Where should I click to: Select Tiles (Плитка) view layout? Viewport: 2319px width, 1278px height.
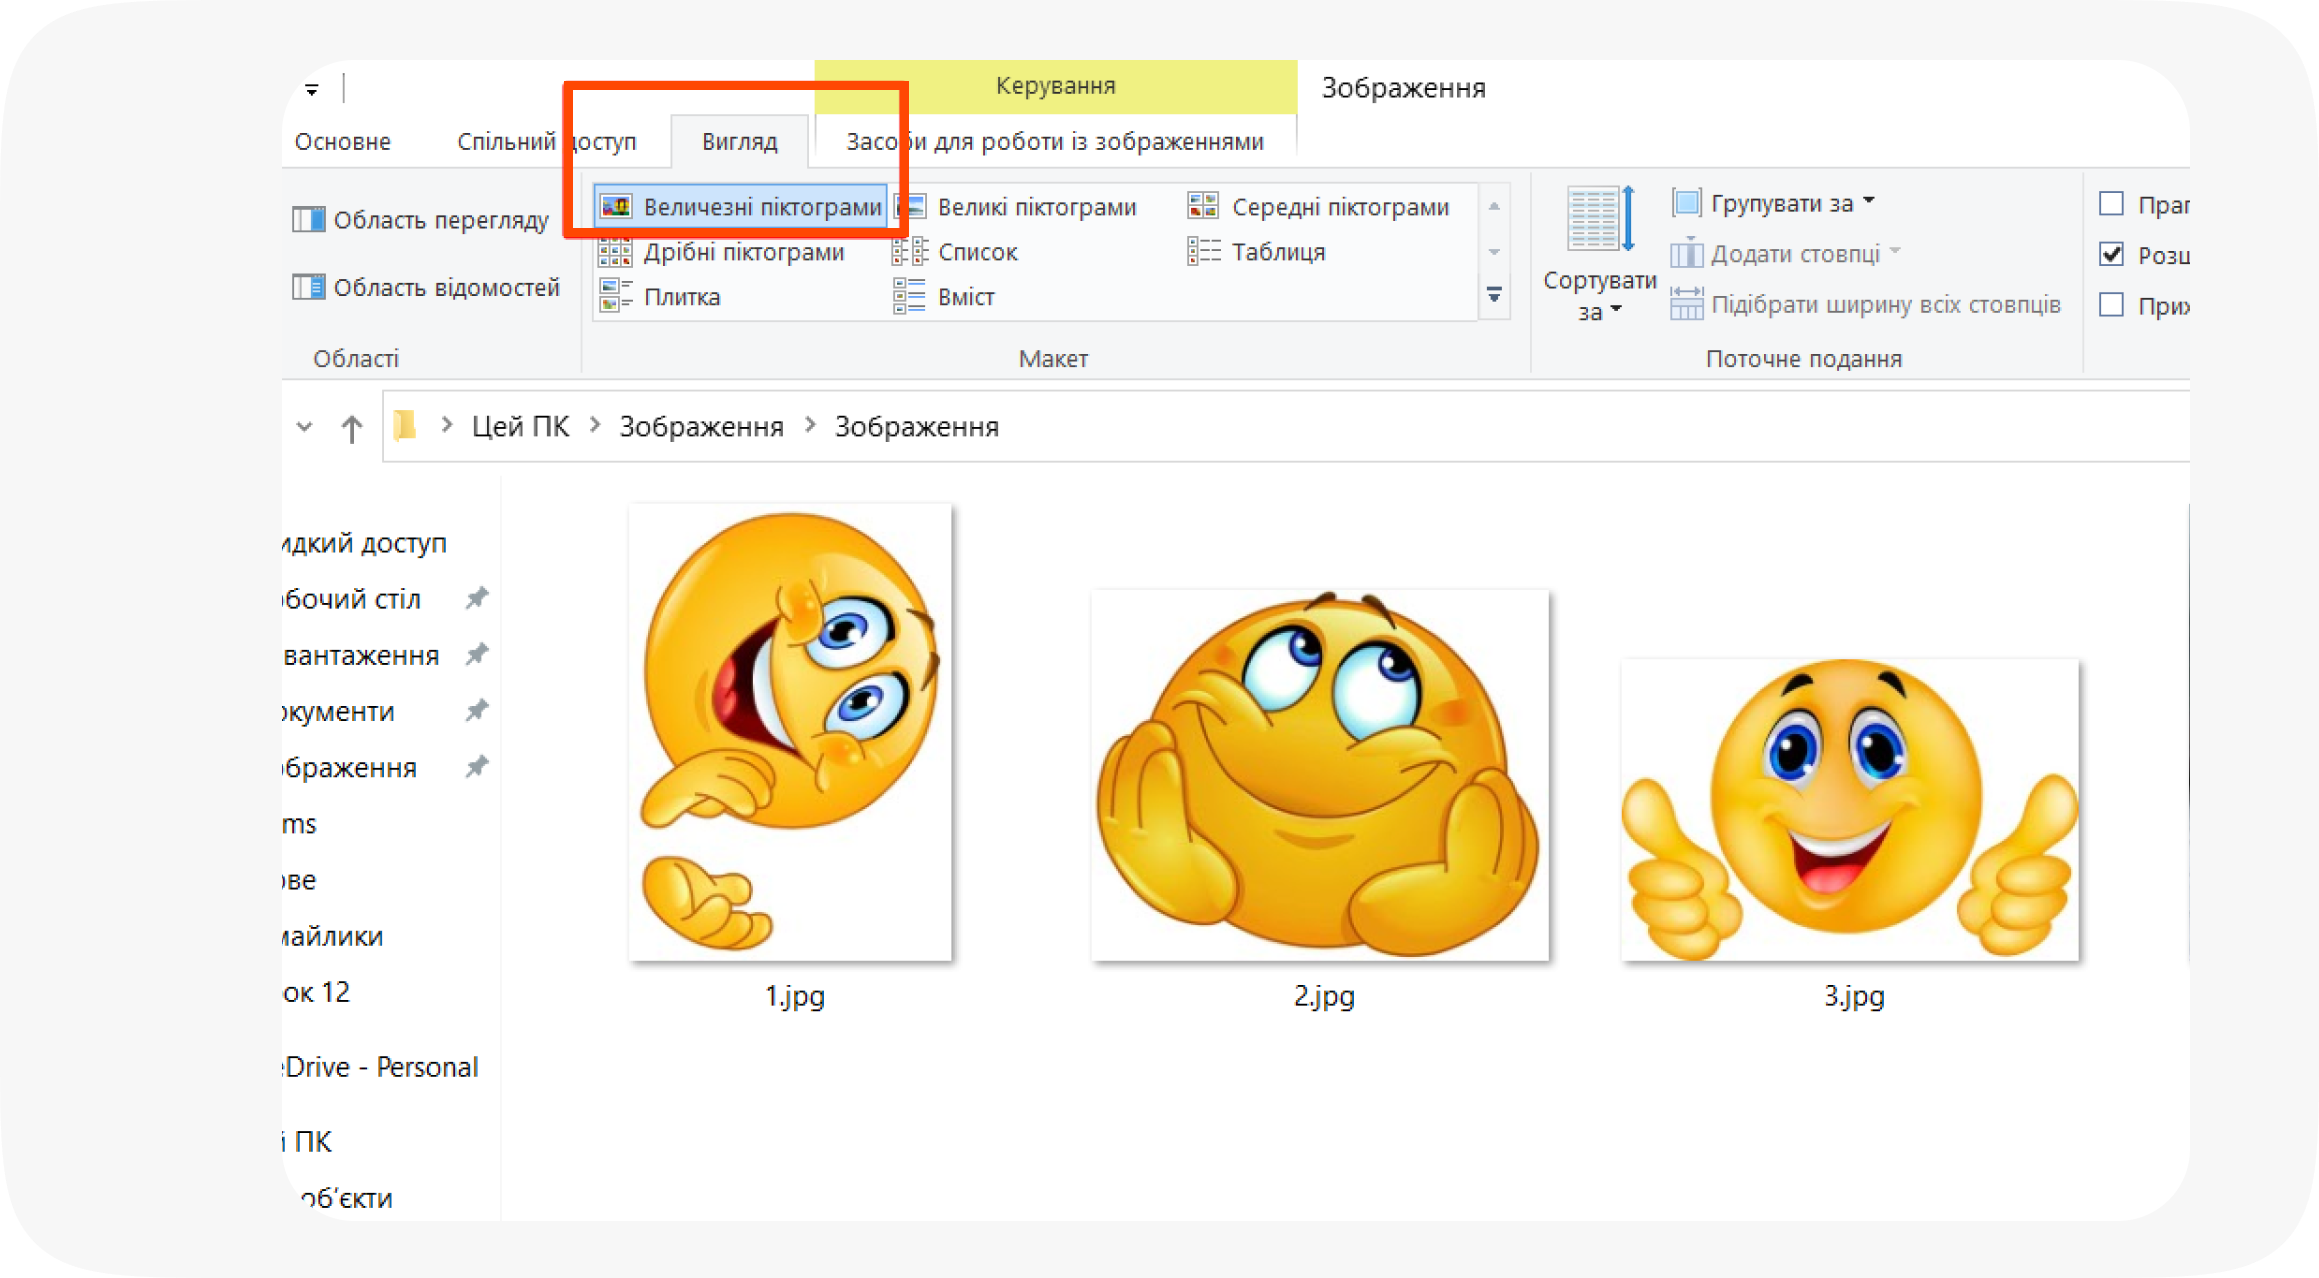point(660,297)
